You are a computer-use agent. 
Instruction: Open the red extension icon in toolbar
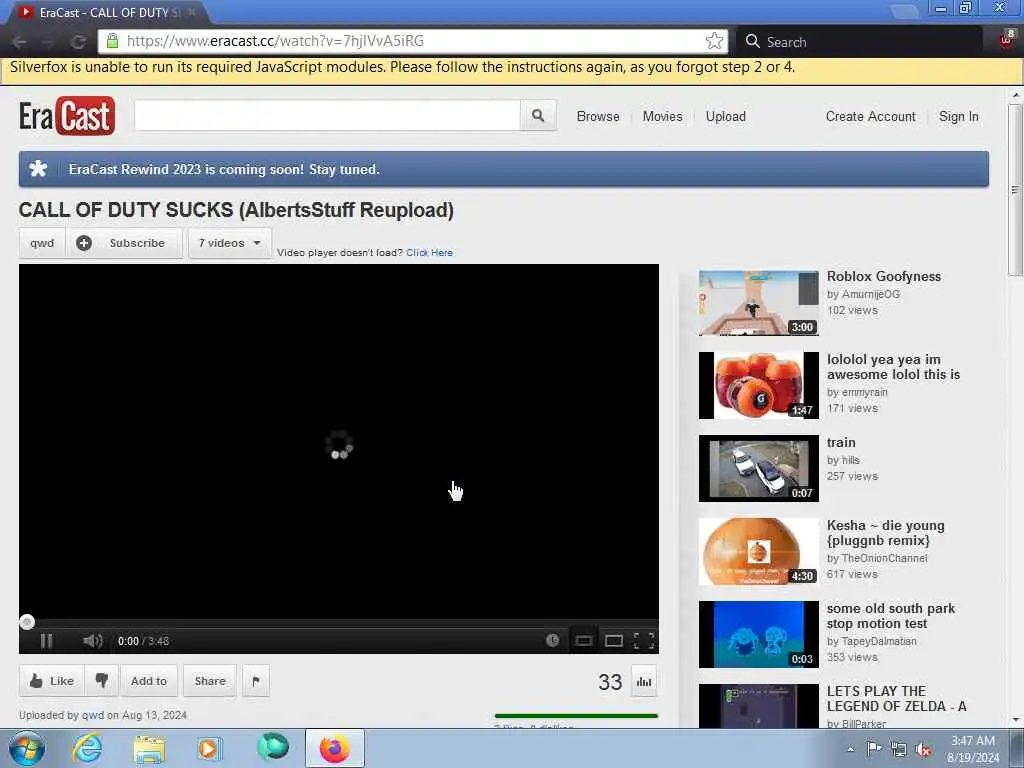[x=1006, y=39]
